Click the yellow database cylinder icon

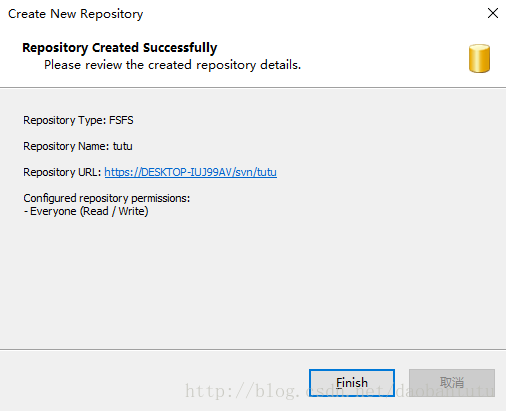coord(479,58)
